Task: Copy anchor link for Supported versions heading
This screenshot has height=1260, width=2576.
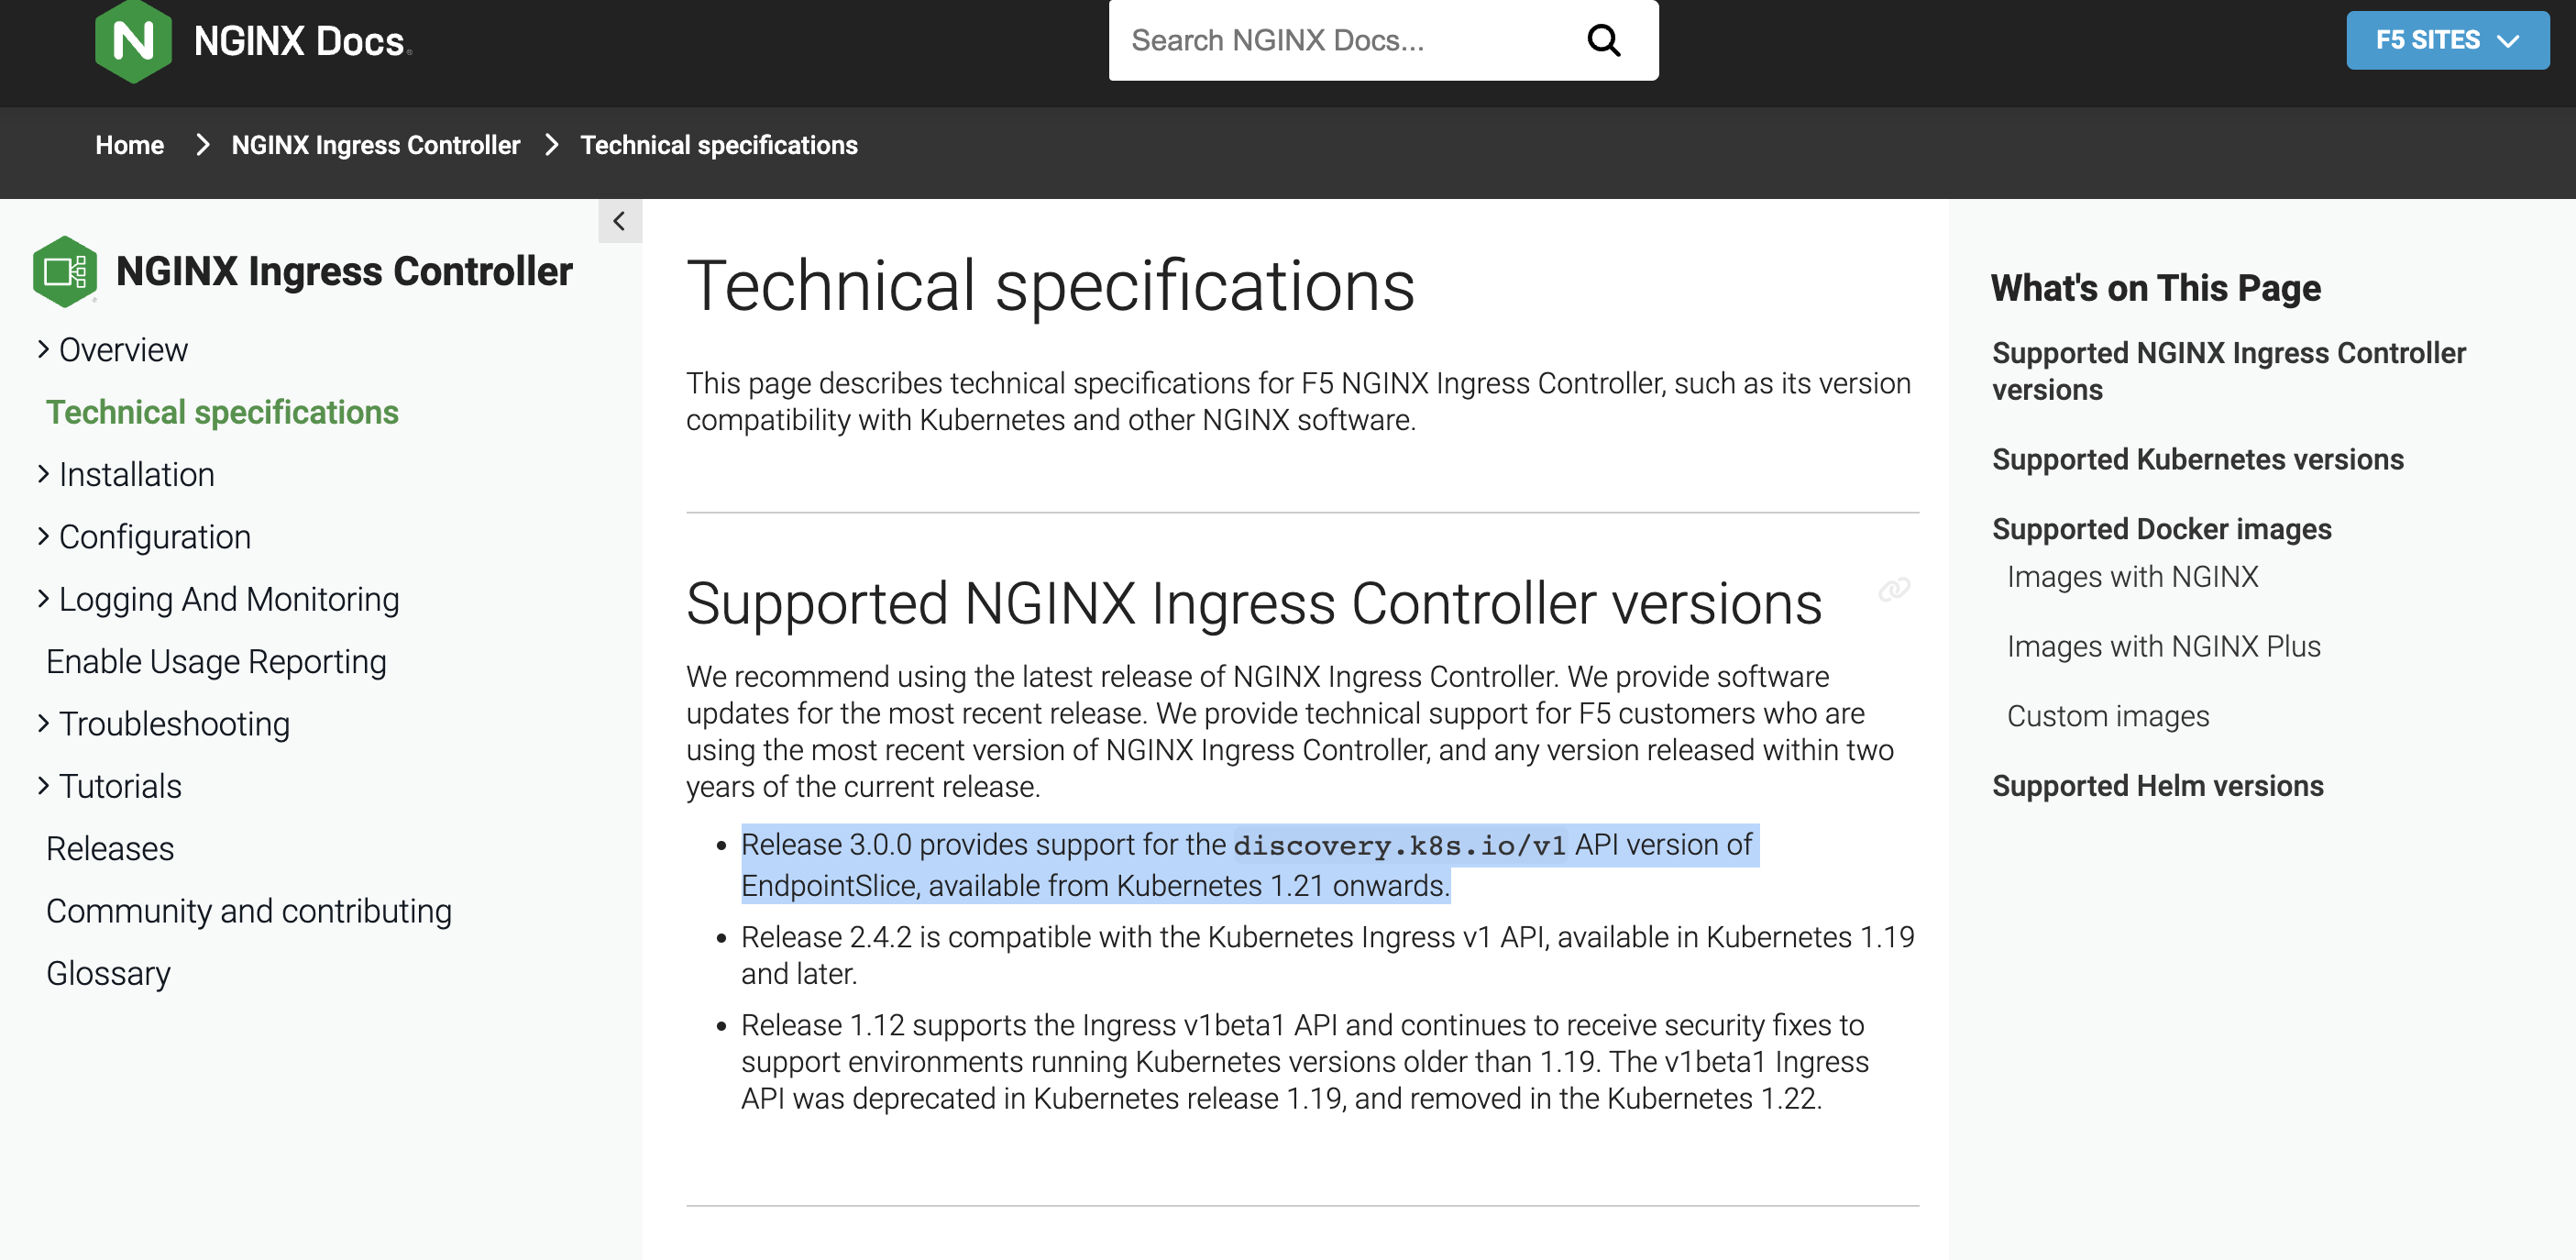Action: 1894,589
